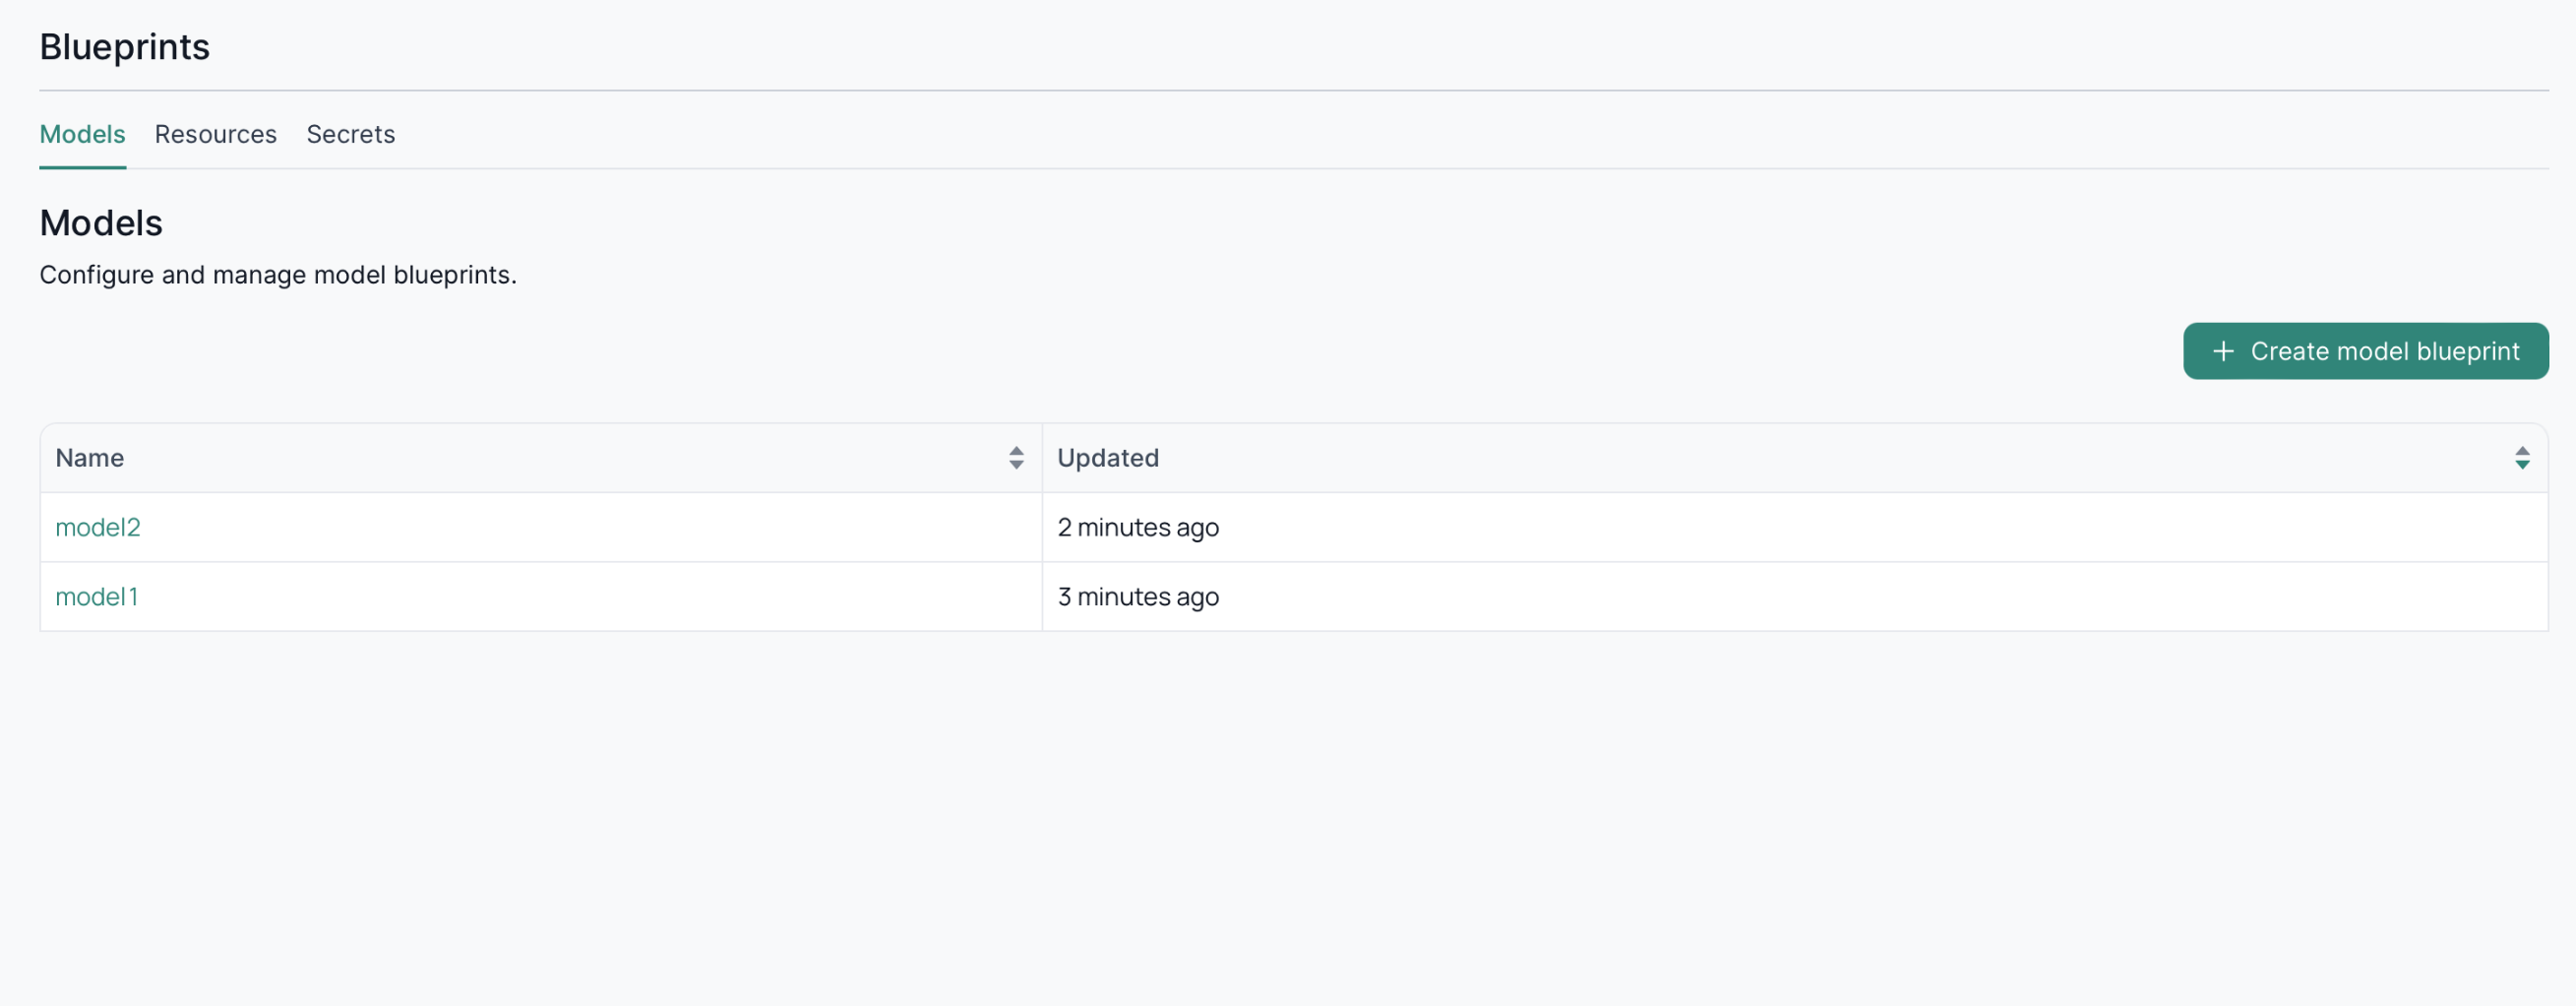Click the Name column header label
The height and width of the screenshot is (1006, 2576).
(90, 458)
